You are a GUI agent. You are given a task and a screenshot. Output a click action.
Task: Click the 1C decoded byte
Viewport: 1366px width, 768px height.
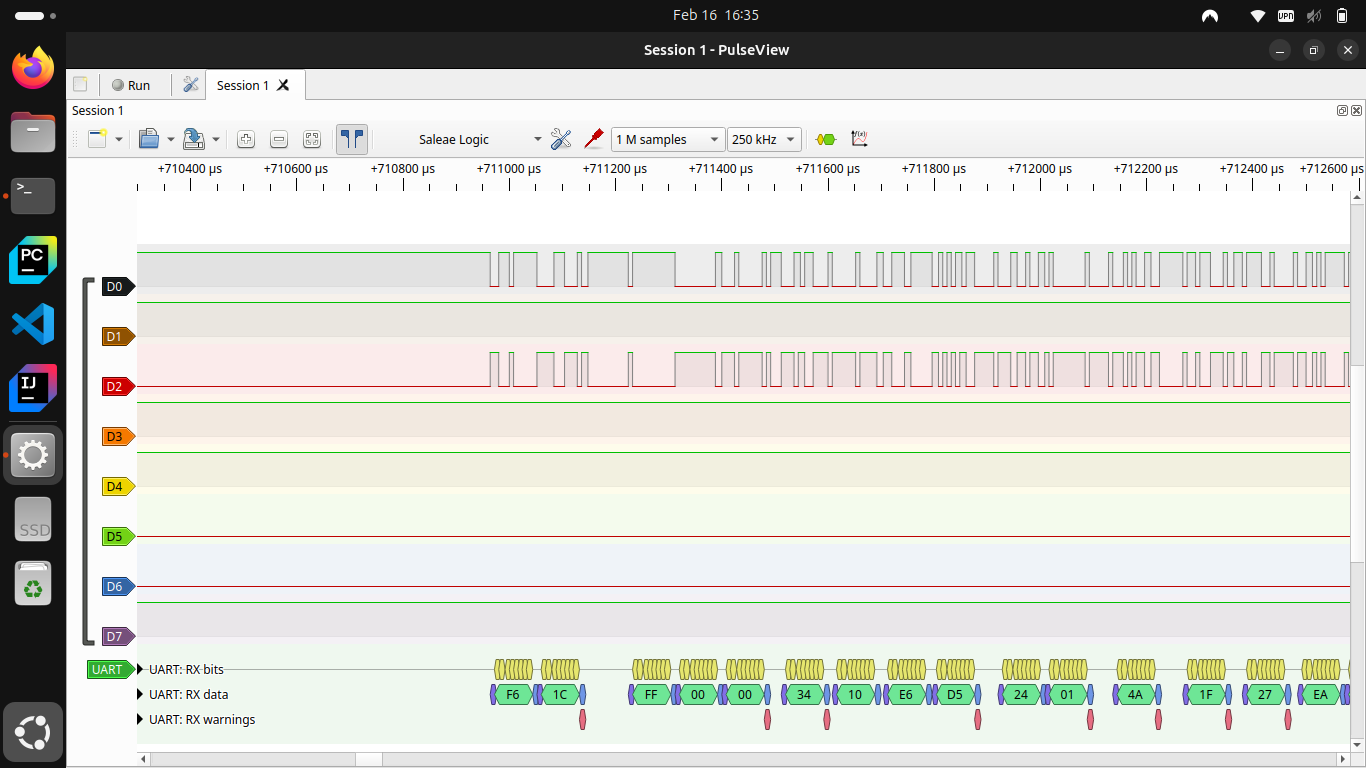tap(560, 694)
